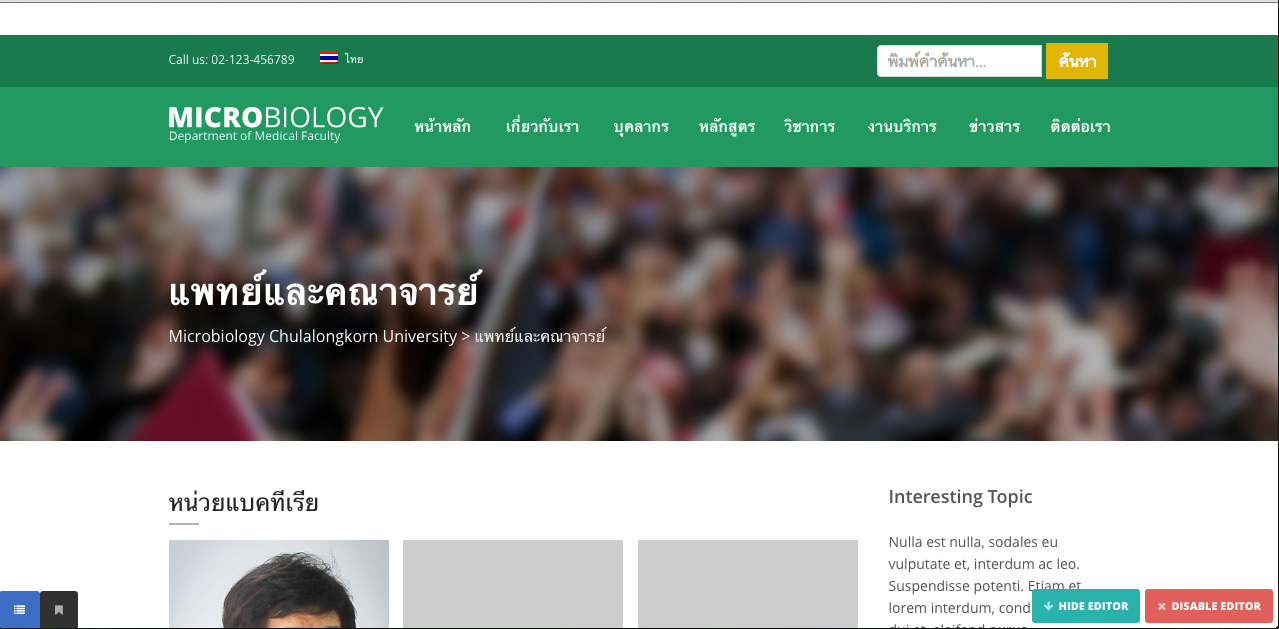1279x629 pixels.
Task: Open the blue list icon panel
Action: click(x=20, y=610)
